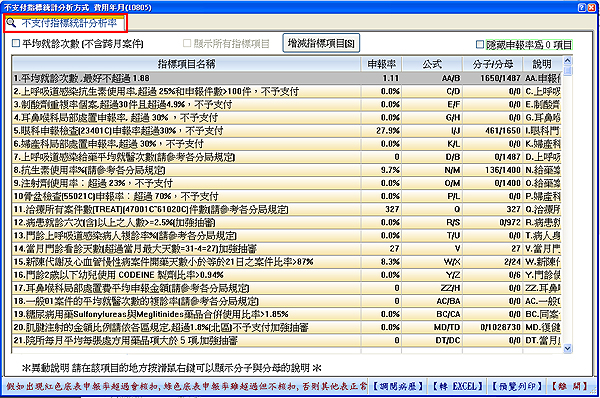The width and height of the screenshot is (600, 398).
Task: Click the scrollbar down arrow of the indicator table
Action: click(x=567, y=348)
